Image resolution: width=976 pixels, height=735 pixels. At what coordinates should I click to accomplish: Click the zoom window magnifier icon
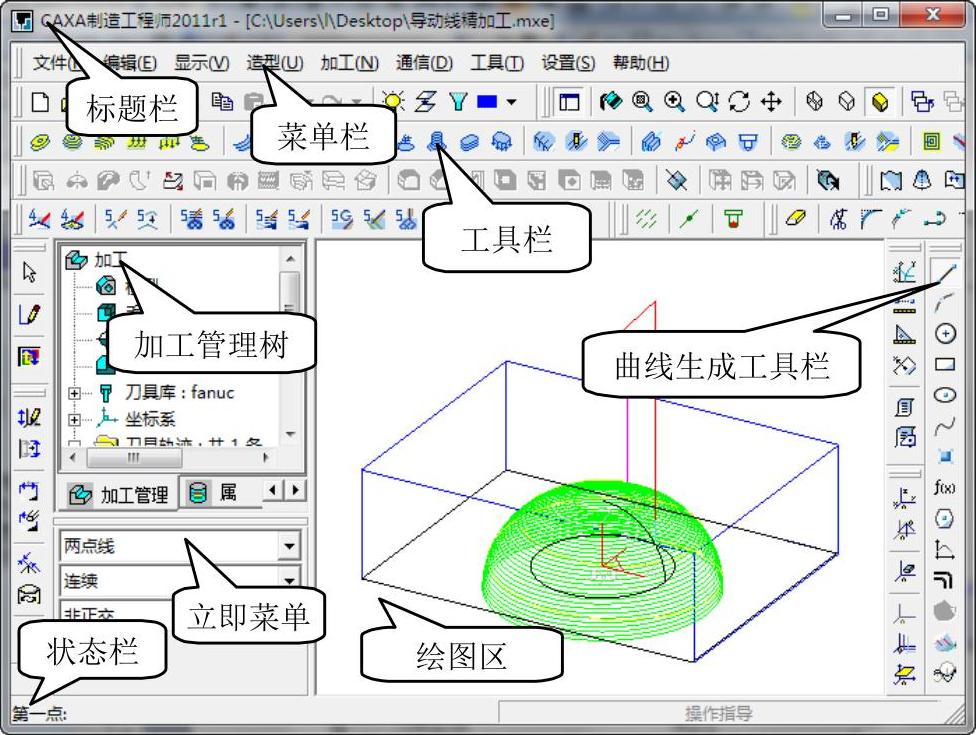tap(642, 101)
